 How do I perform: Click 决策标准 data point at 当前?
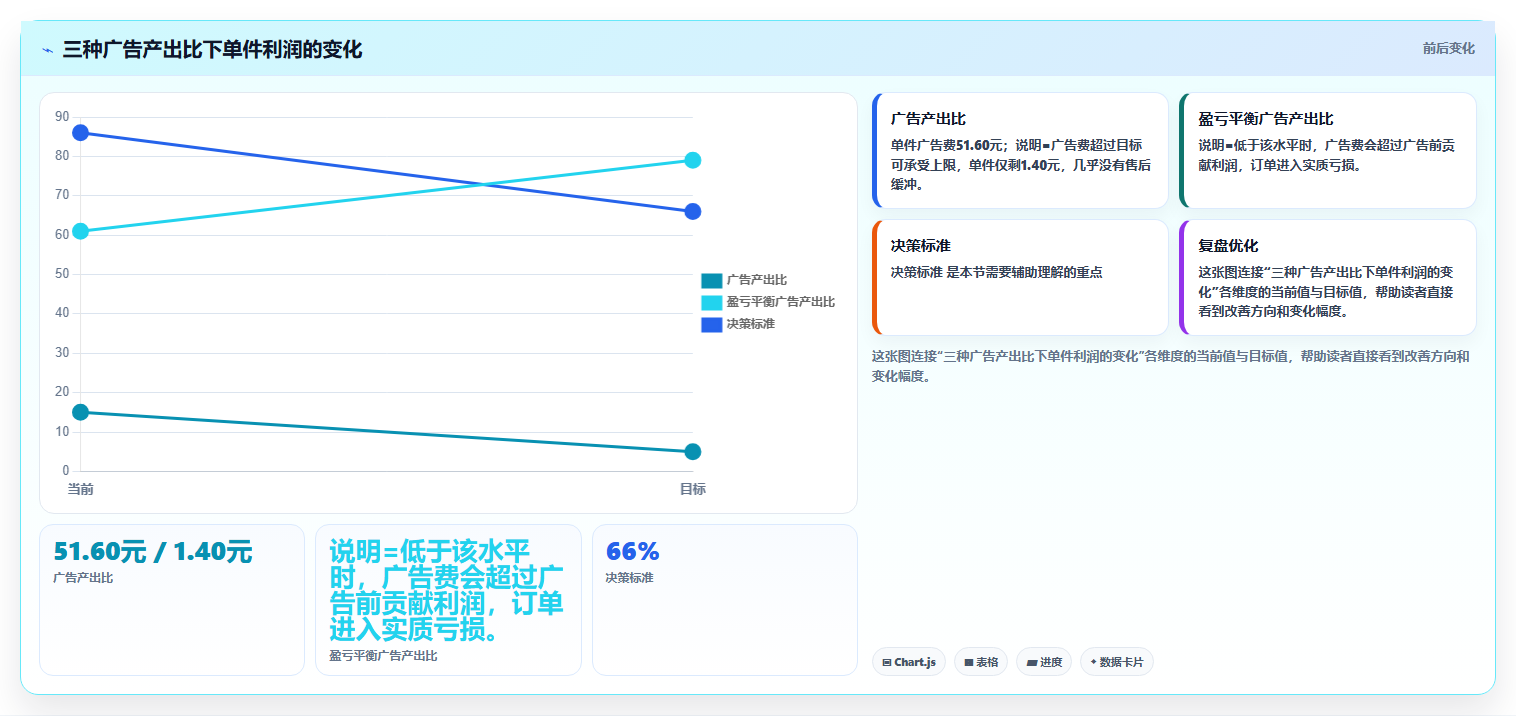point(81,133)
